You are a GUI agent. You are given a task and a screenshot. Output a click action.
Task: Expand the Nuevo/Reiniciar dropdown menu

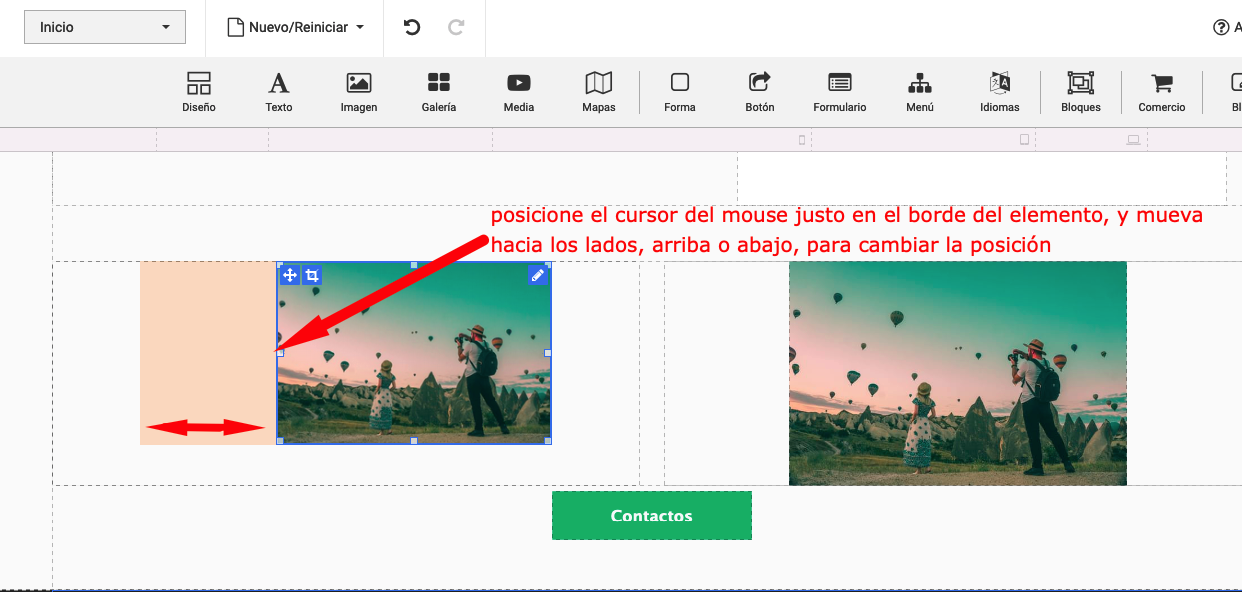pos(296,27)
